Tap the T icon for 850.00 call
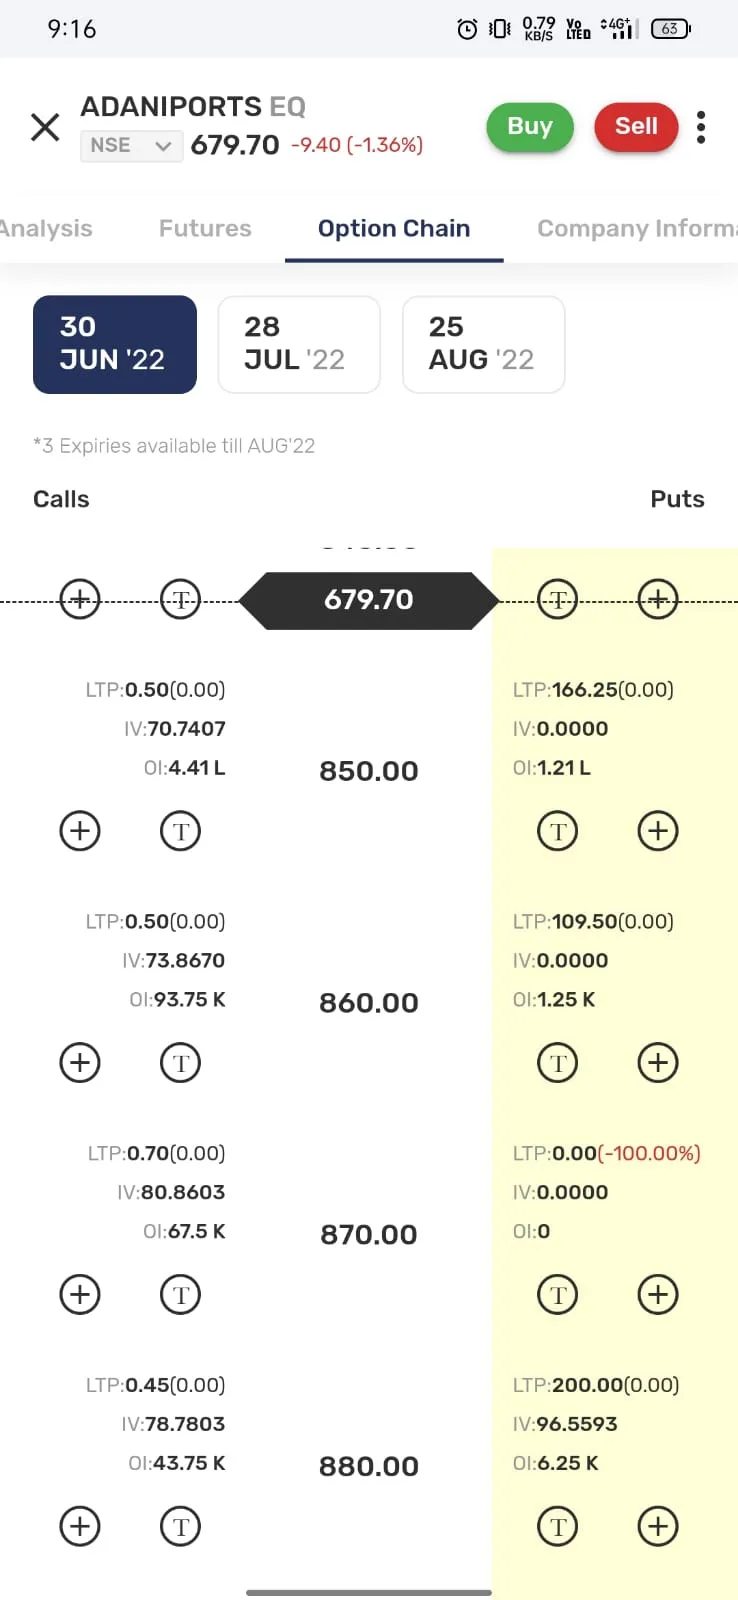 [181, 831]
